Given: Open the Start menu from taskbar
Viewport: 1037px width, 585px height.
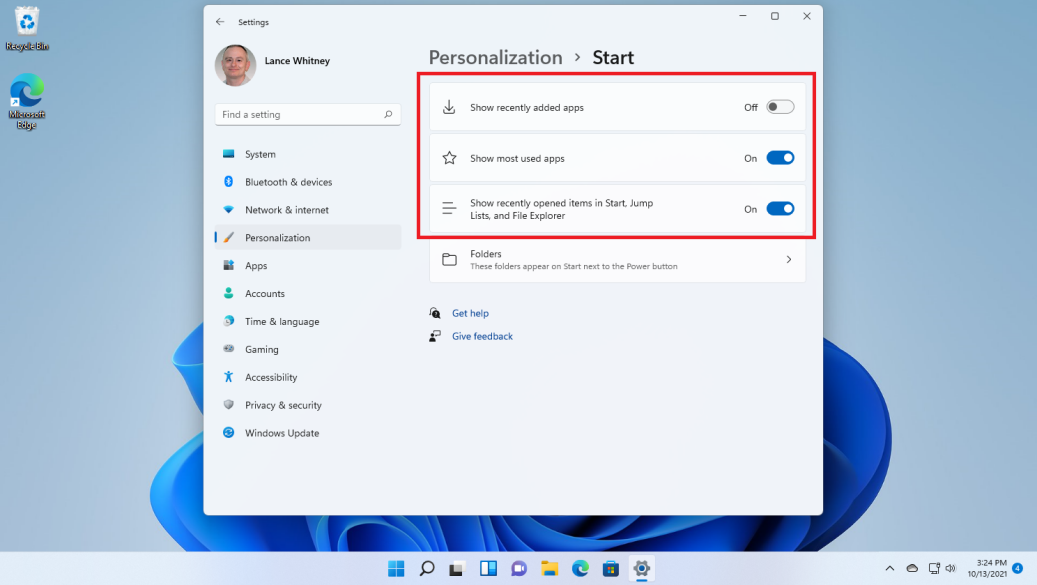Looking at the screenshot, I should coord(396,568).
